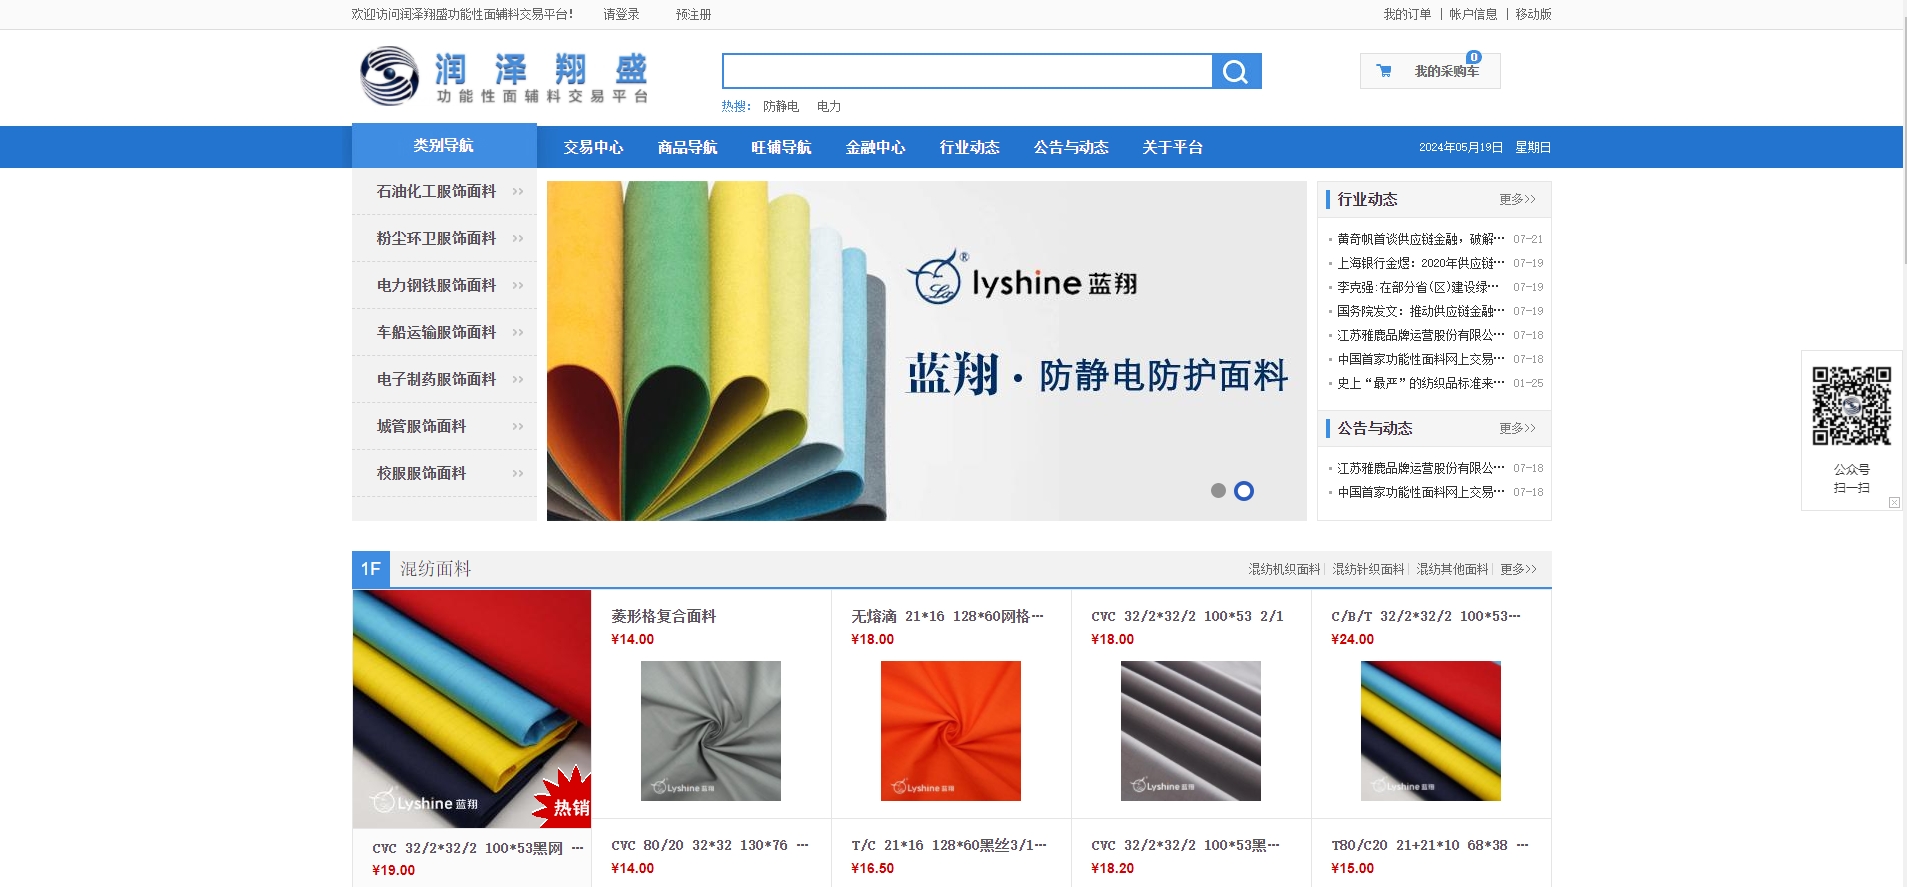
Task: Open 混纺其他面料 subcategory
Action: pos(1452,569)
